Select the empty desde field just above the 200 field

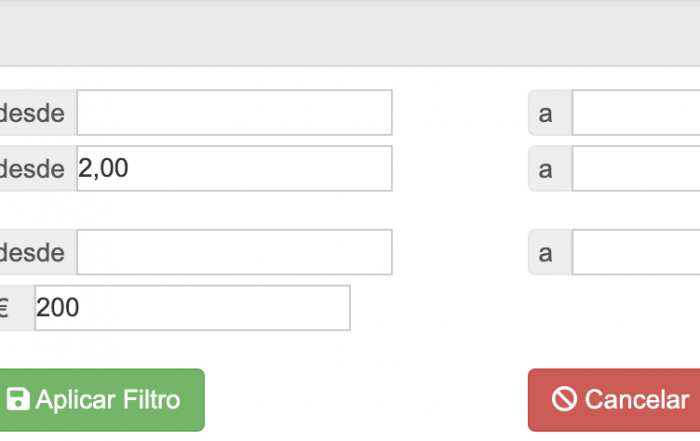click(234, 252)
